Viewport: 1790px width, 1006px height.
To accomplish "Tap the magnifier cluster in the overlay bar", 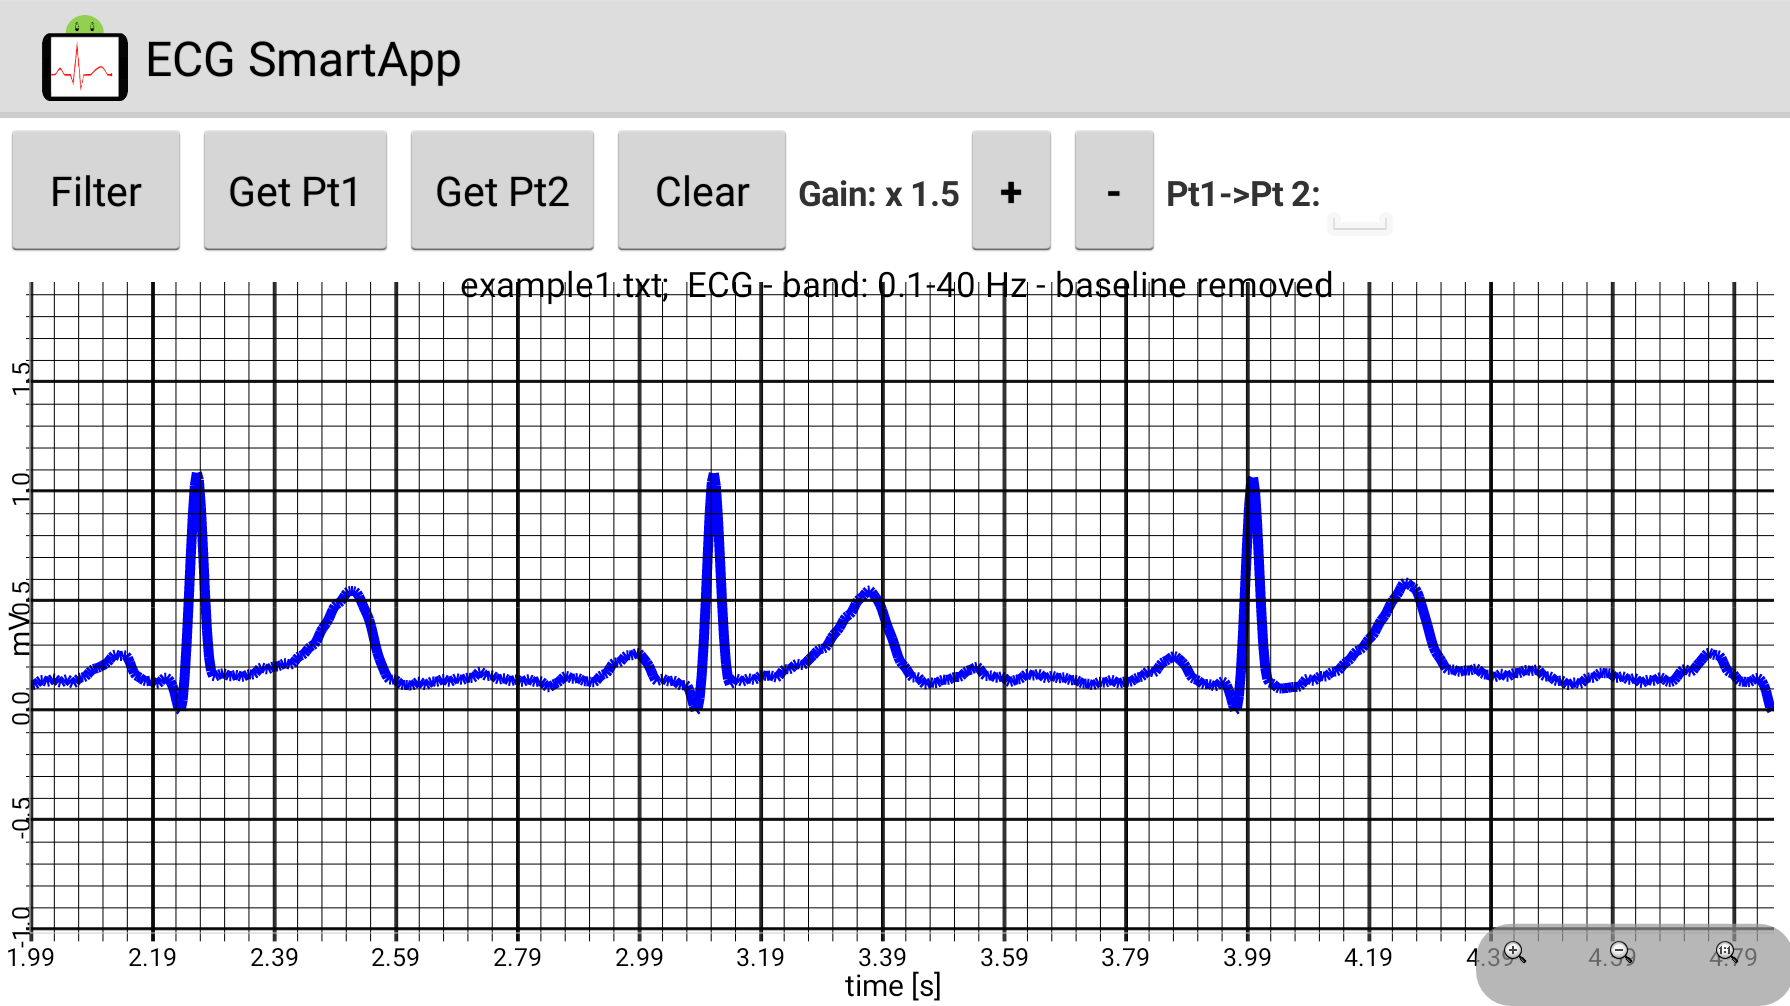I will 1619,951.
